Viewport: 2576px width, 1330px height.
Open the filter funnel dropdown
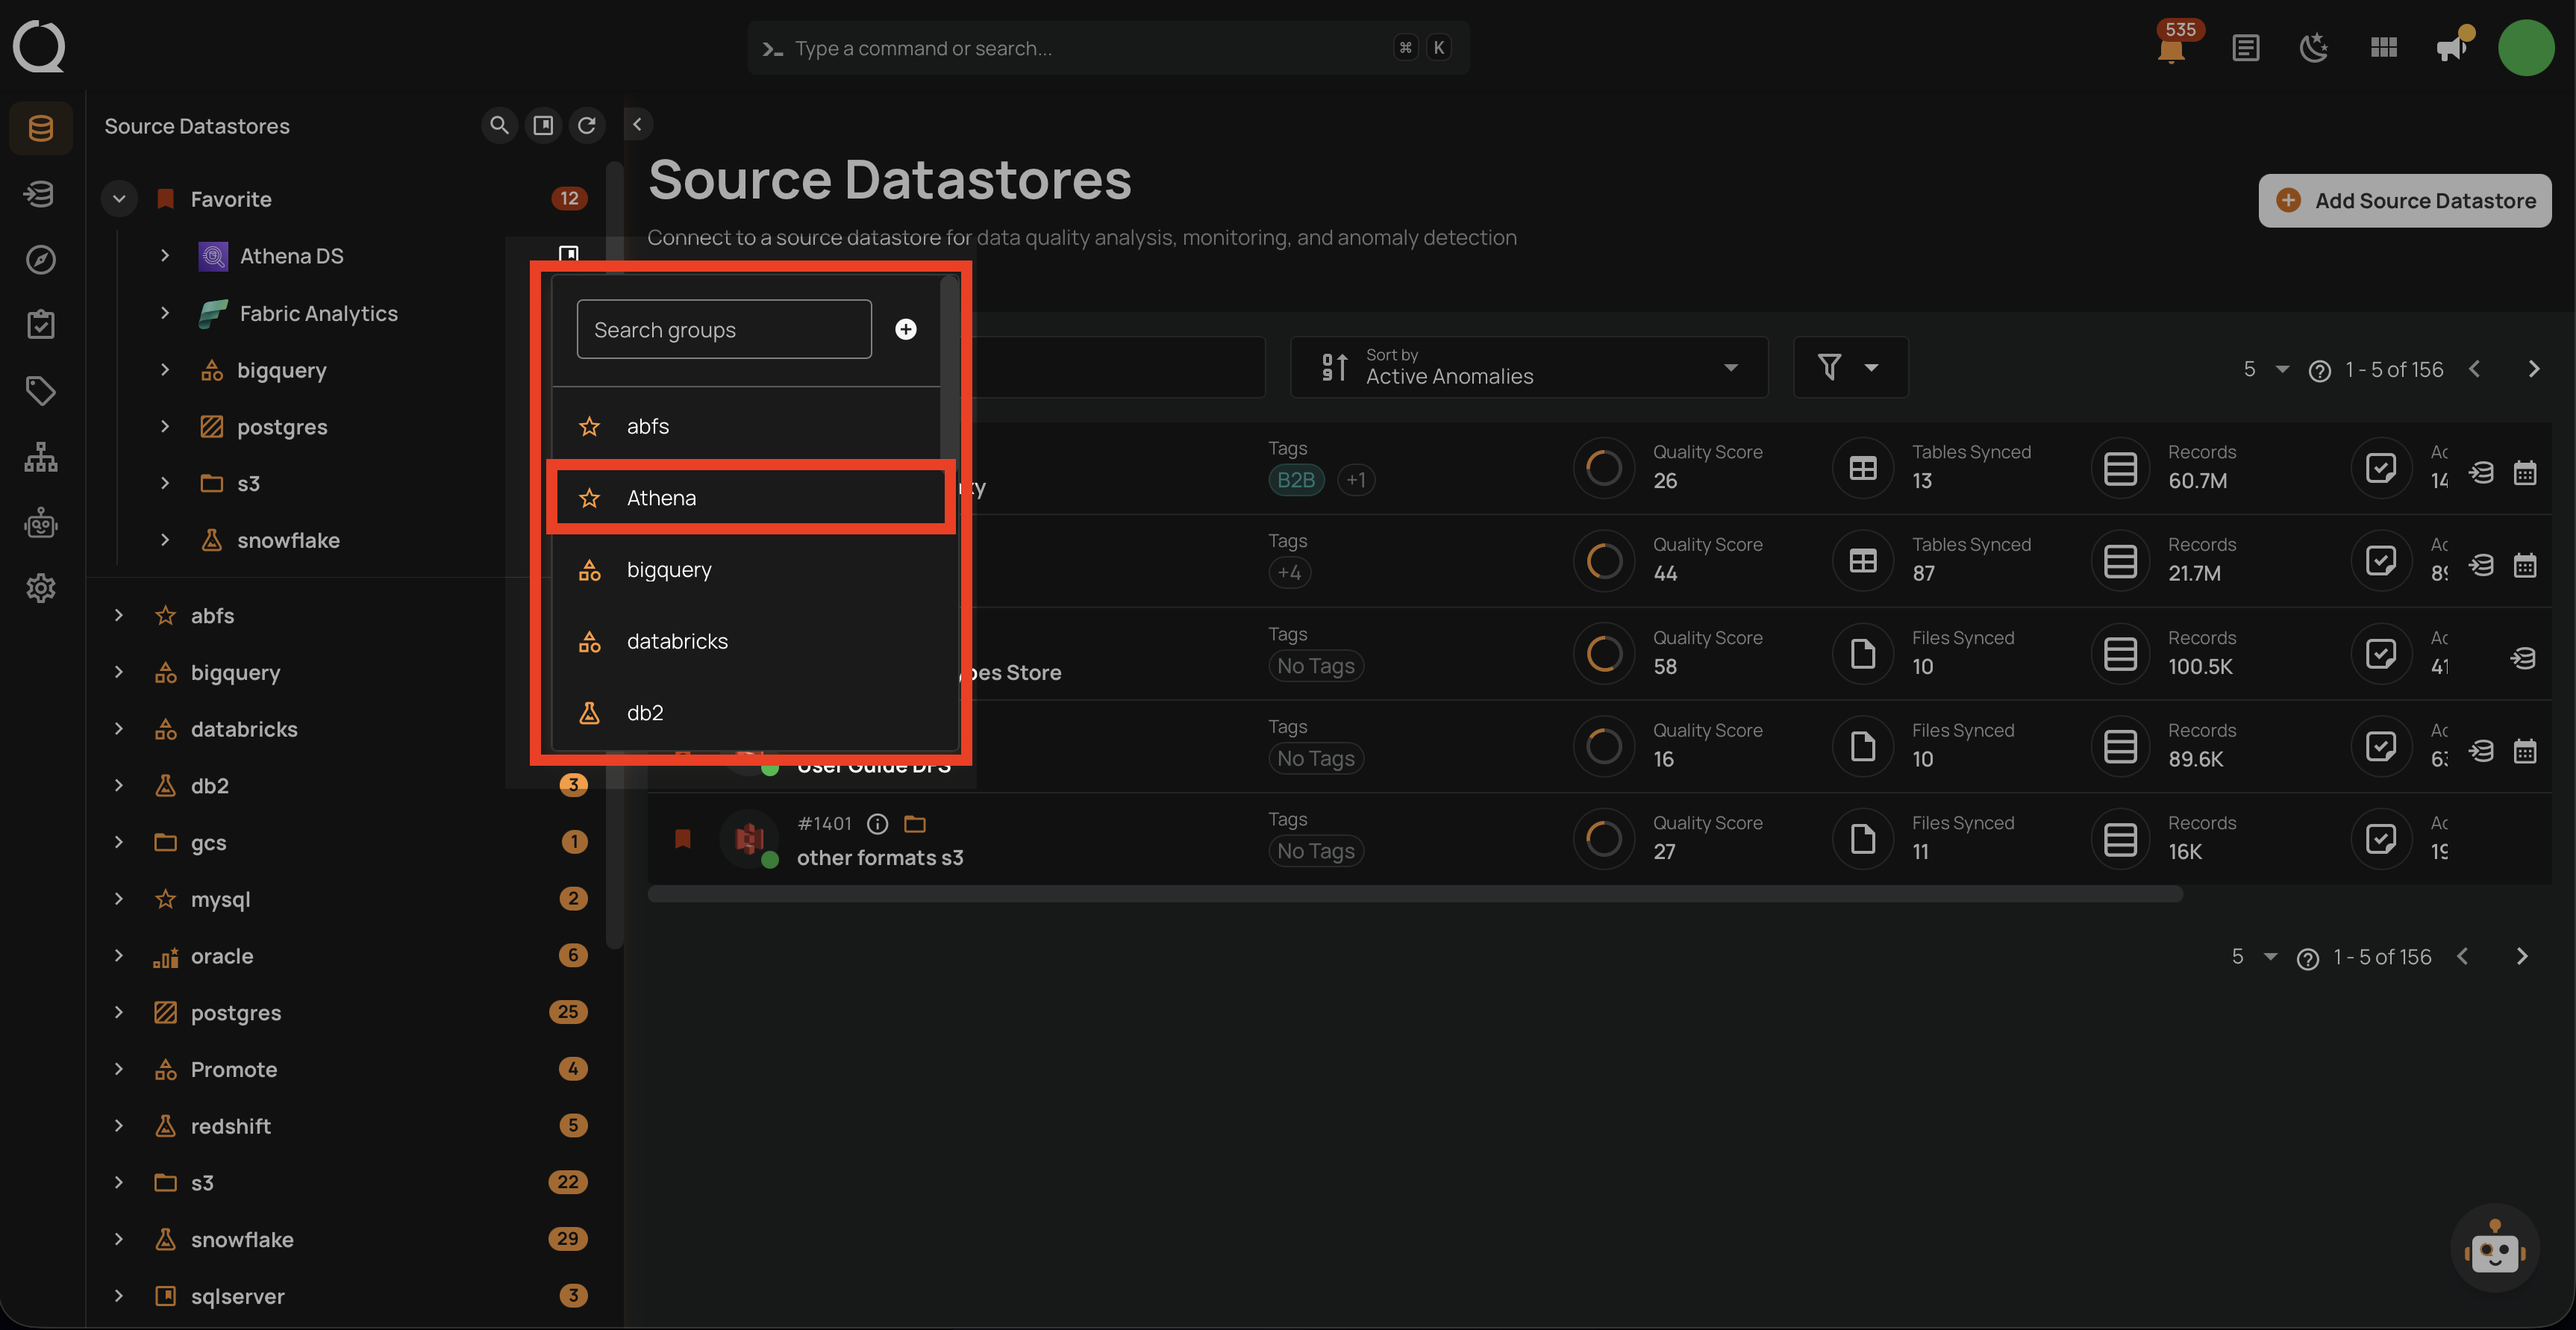1849,367
